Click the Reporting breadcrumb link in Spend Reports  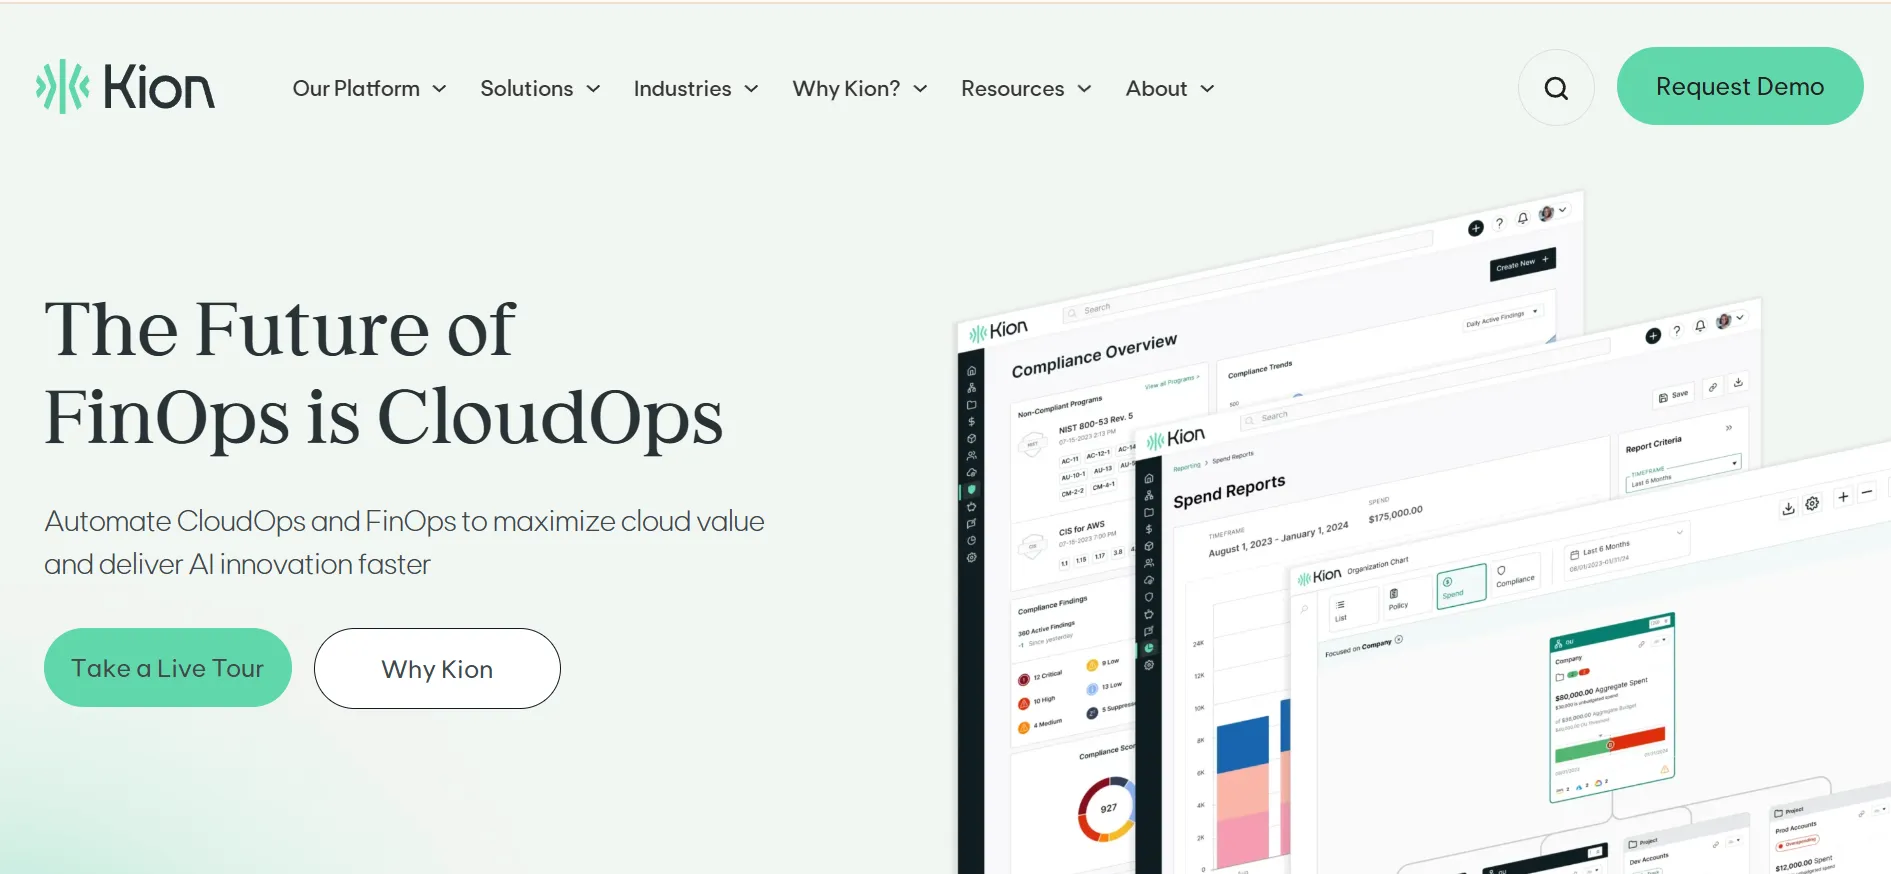click(1186, 466)
